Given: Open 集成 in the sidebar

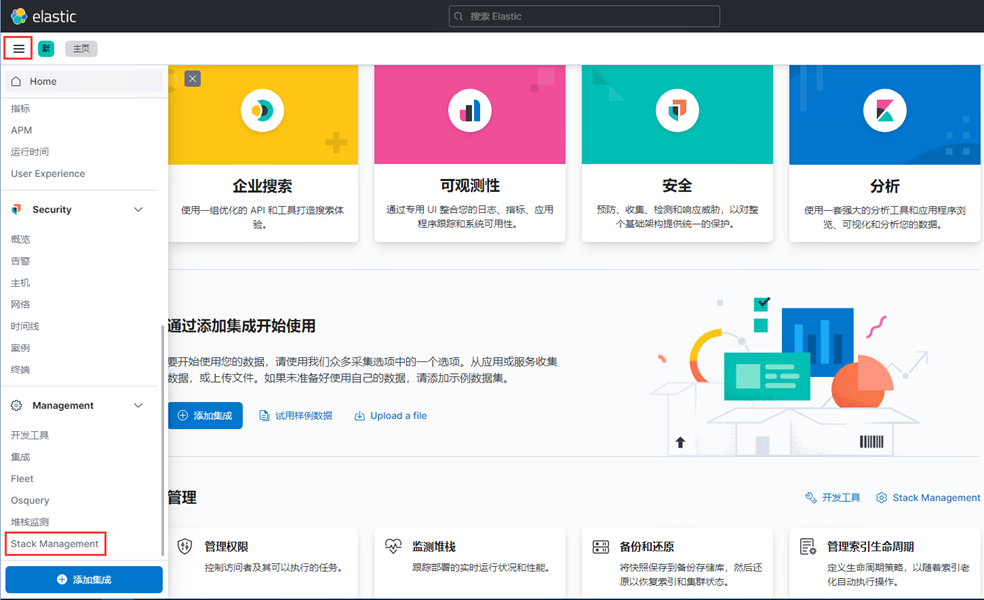Looking at the screenshot, I should [x=20, y=457].
